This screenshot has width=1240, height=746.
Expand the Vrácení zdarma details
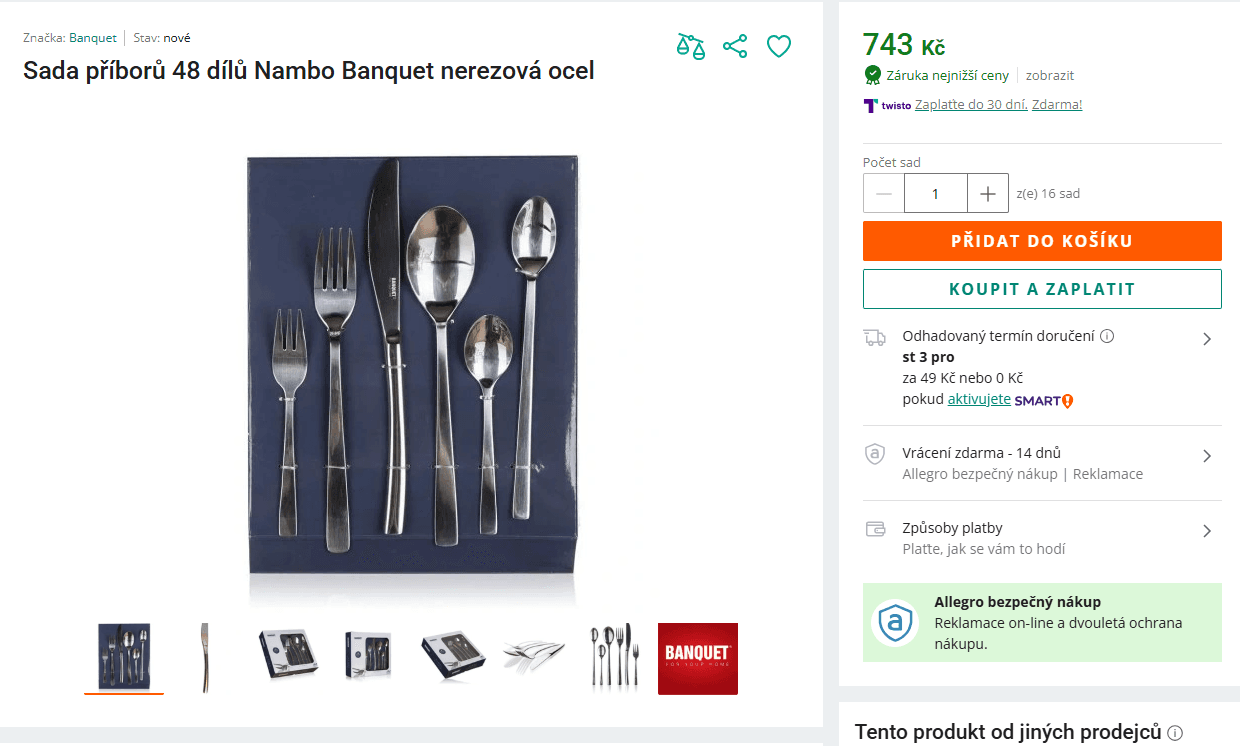click(1208, 453)
